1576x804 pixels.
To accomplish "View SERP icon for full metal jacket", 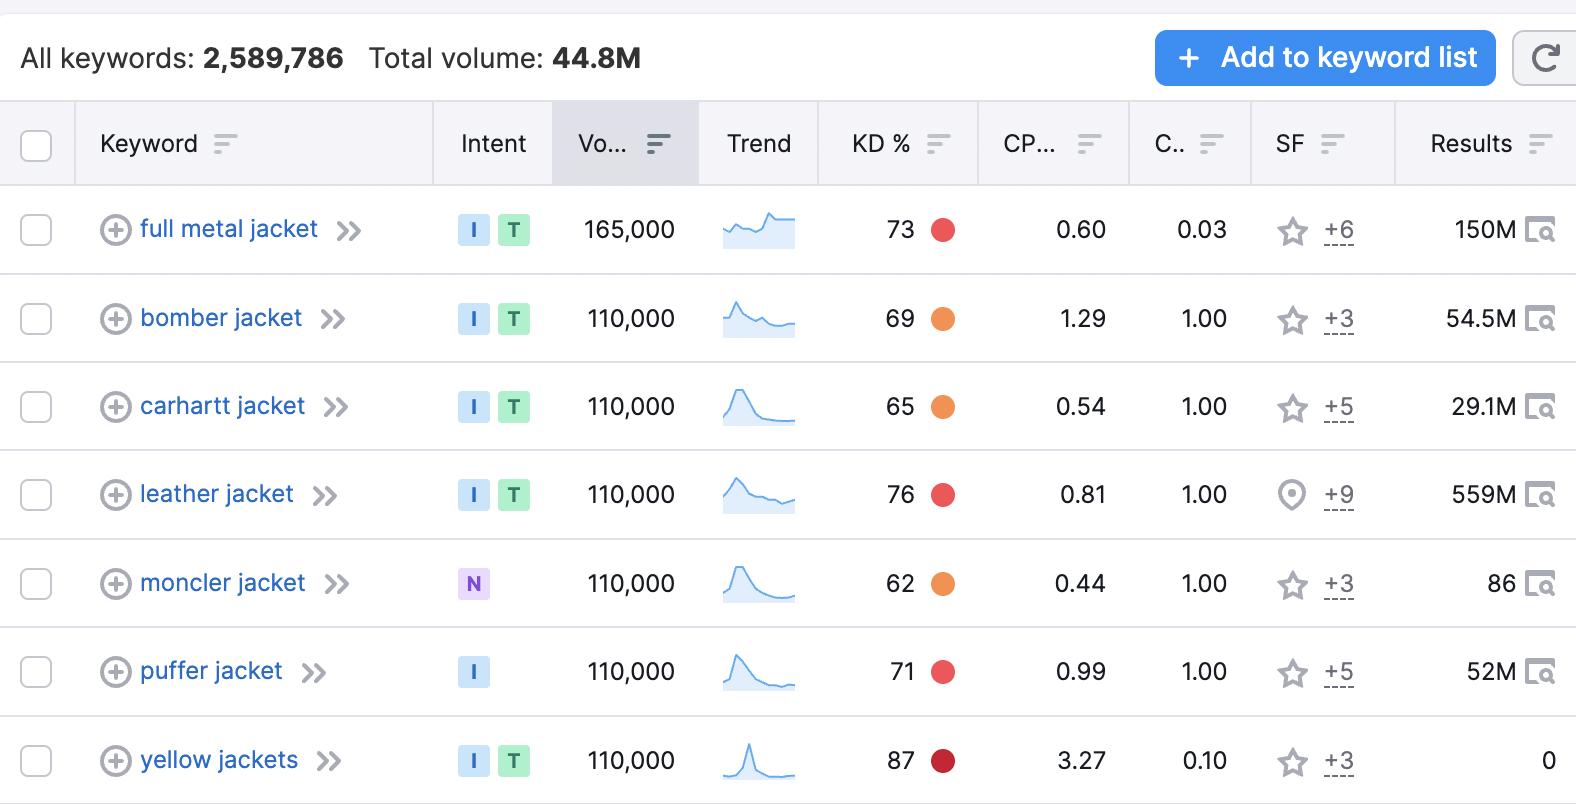I will click(x=1540, y=230).
